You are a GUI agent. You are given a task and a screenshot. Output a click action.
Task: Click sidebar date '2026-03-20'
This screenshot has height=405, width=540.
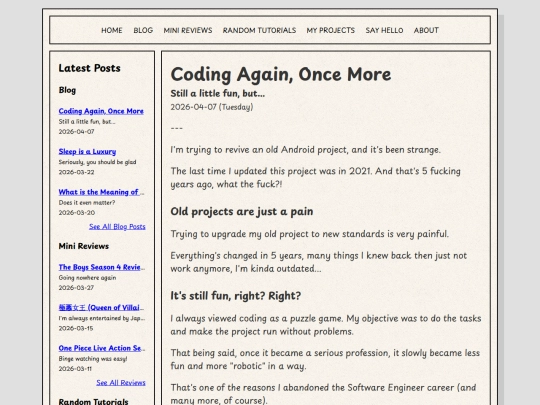76,212
